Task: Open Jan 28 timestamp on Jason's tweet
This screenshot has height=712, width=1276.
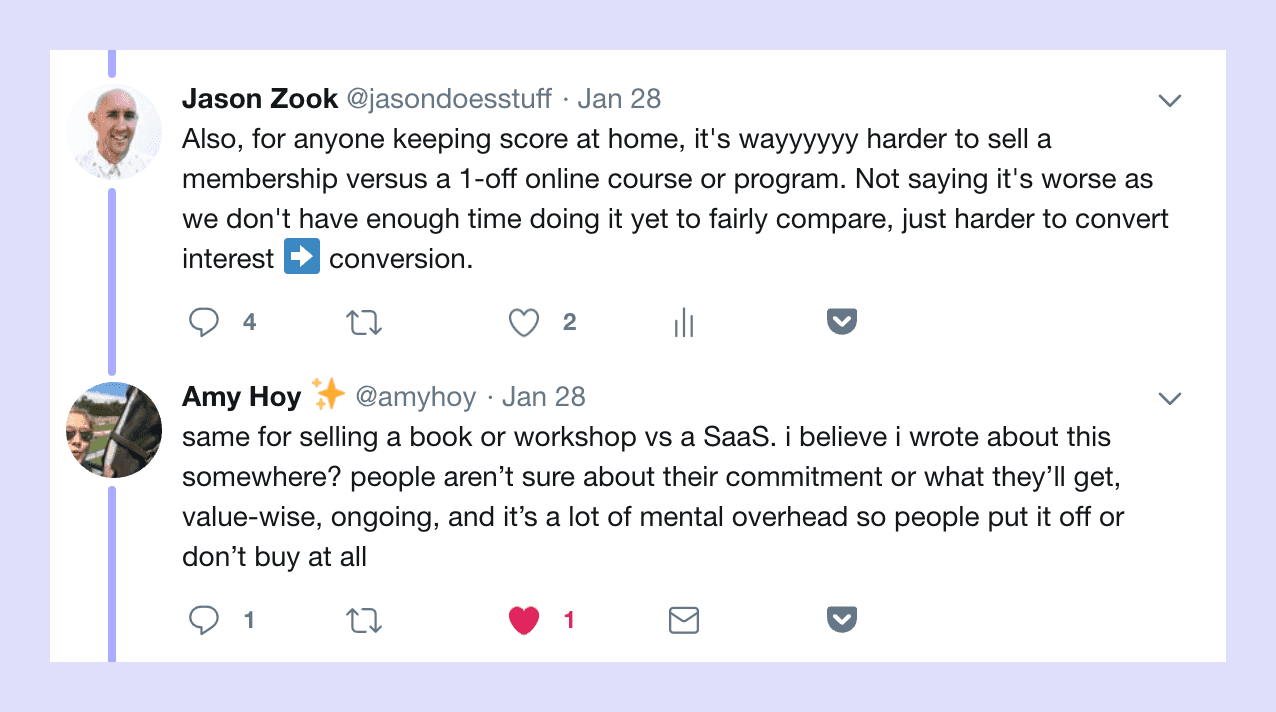Action: coord(620,99)
